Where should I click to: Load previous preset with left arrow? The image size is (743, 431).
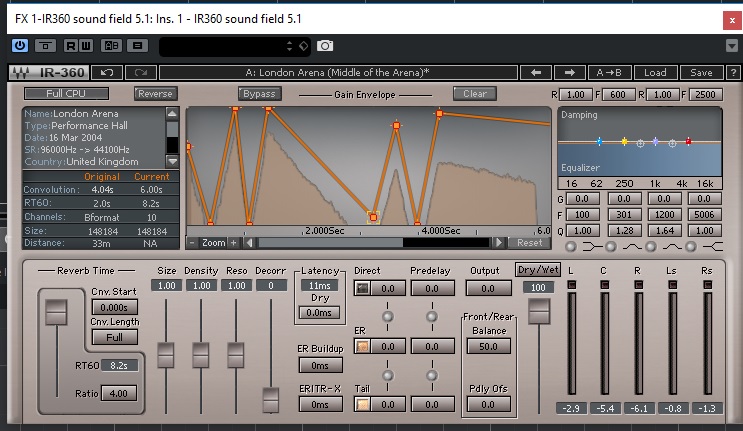(x=536, y=72)
